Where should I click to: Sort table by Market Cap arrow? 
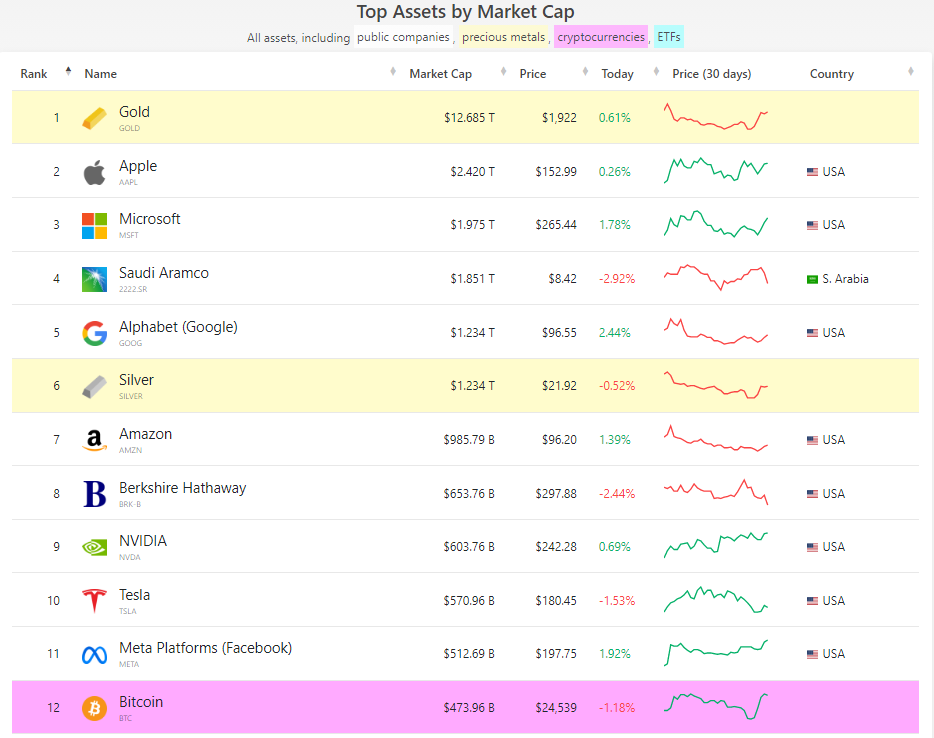[x=503, y=71]
